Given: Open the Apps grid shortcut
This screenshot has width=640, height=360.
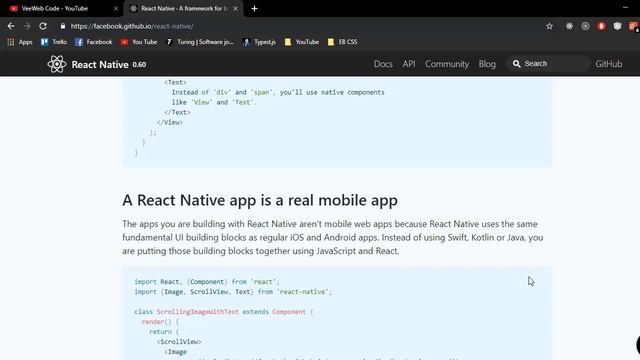Looking at the screenshot, I should tap(20, 42).
